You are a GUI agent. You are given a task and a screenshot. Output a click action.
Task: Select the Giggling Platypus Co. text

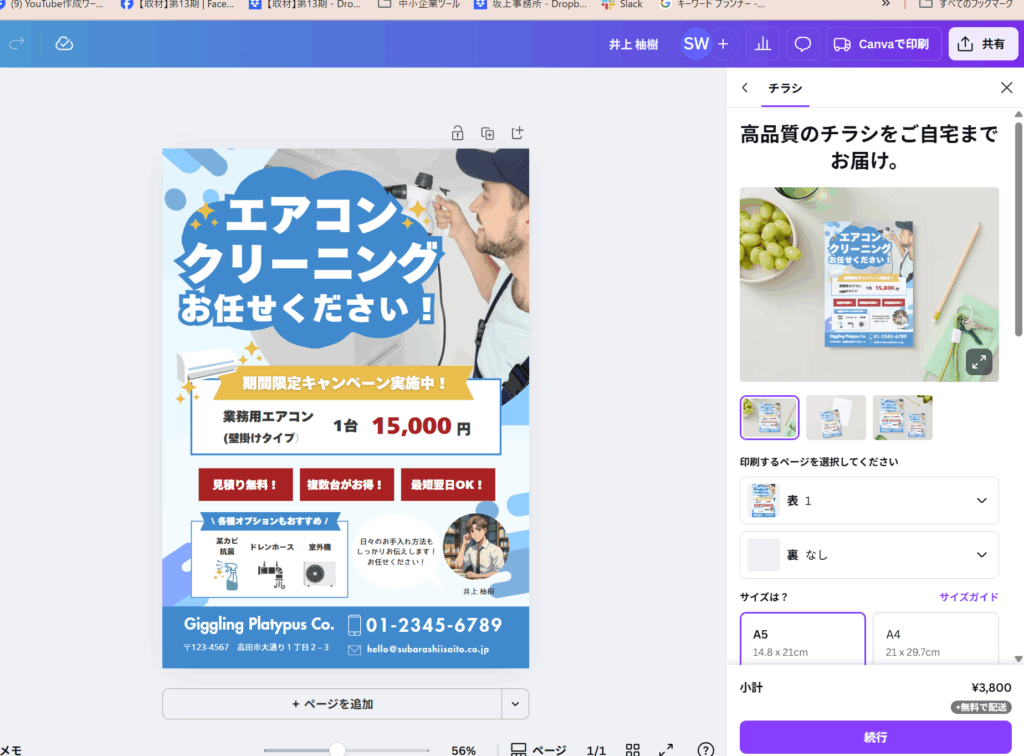coord(259,625)
